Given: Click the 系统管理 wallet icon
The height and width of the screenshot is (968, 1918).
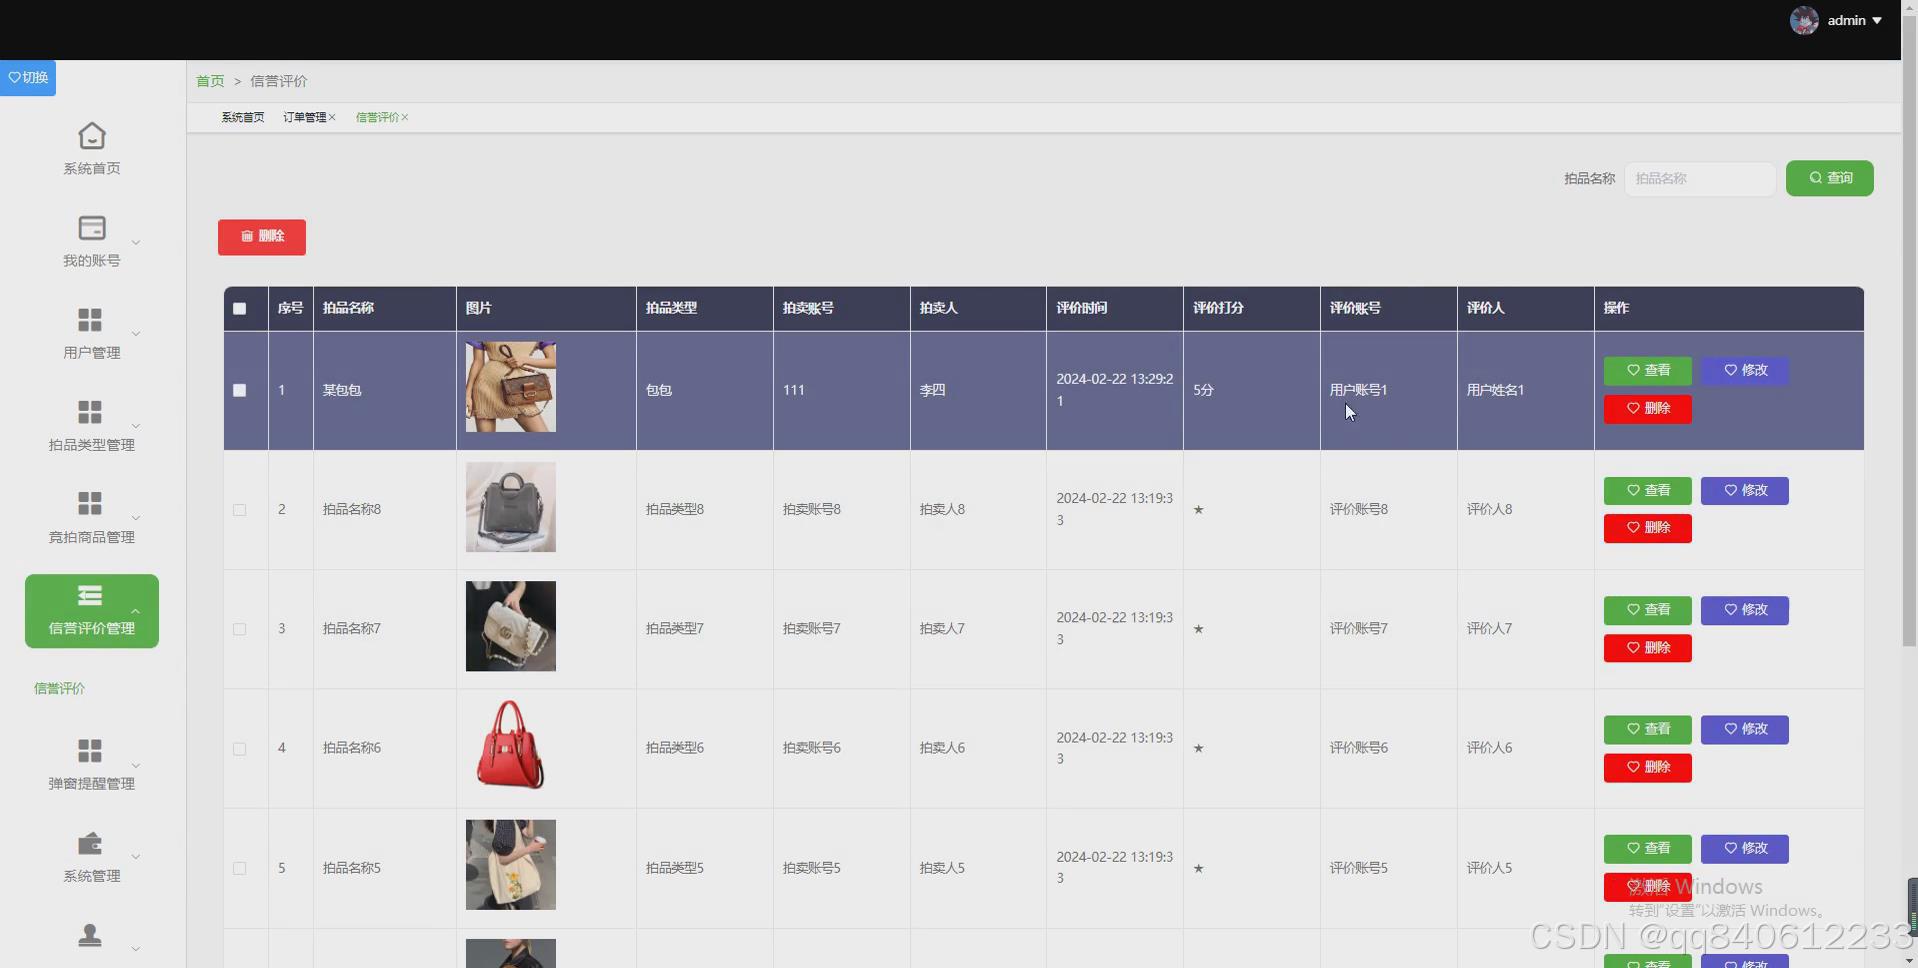Looking at the screenshot, I should (x=90, y=843).
